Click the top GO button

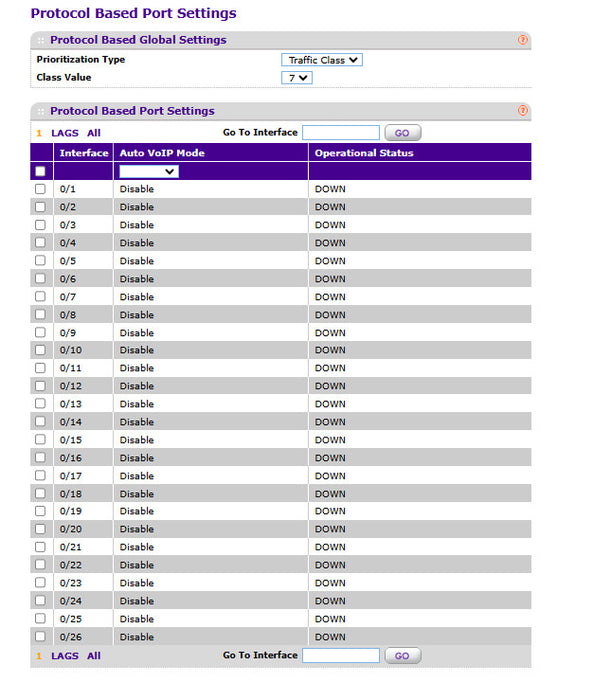pyautogui.click(x=402, y=133)
